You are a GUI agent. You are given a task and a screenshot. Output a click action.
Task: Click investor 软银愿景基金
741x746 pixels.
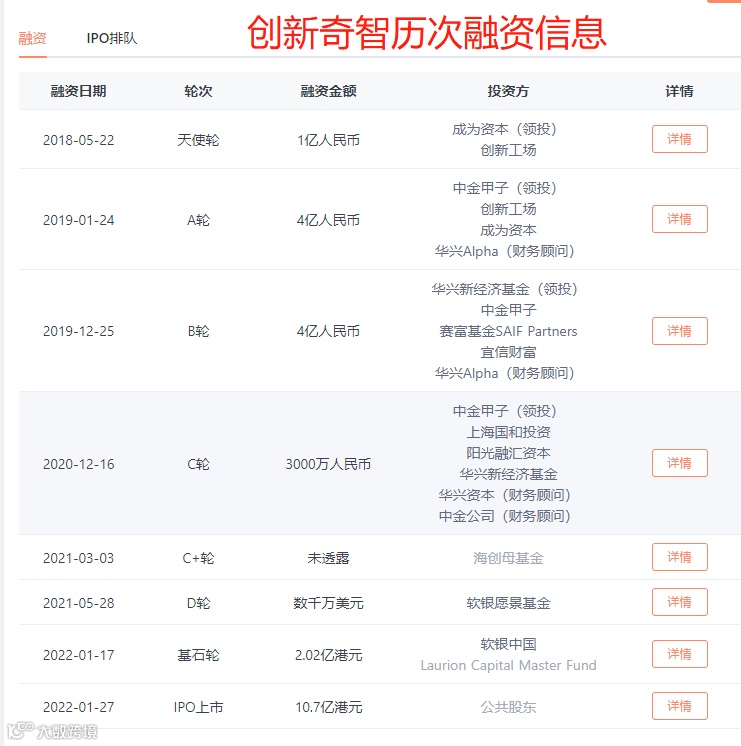tap(508, 603)
